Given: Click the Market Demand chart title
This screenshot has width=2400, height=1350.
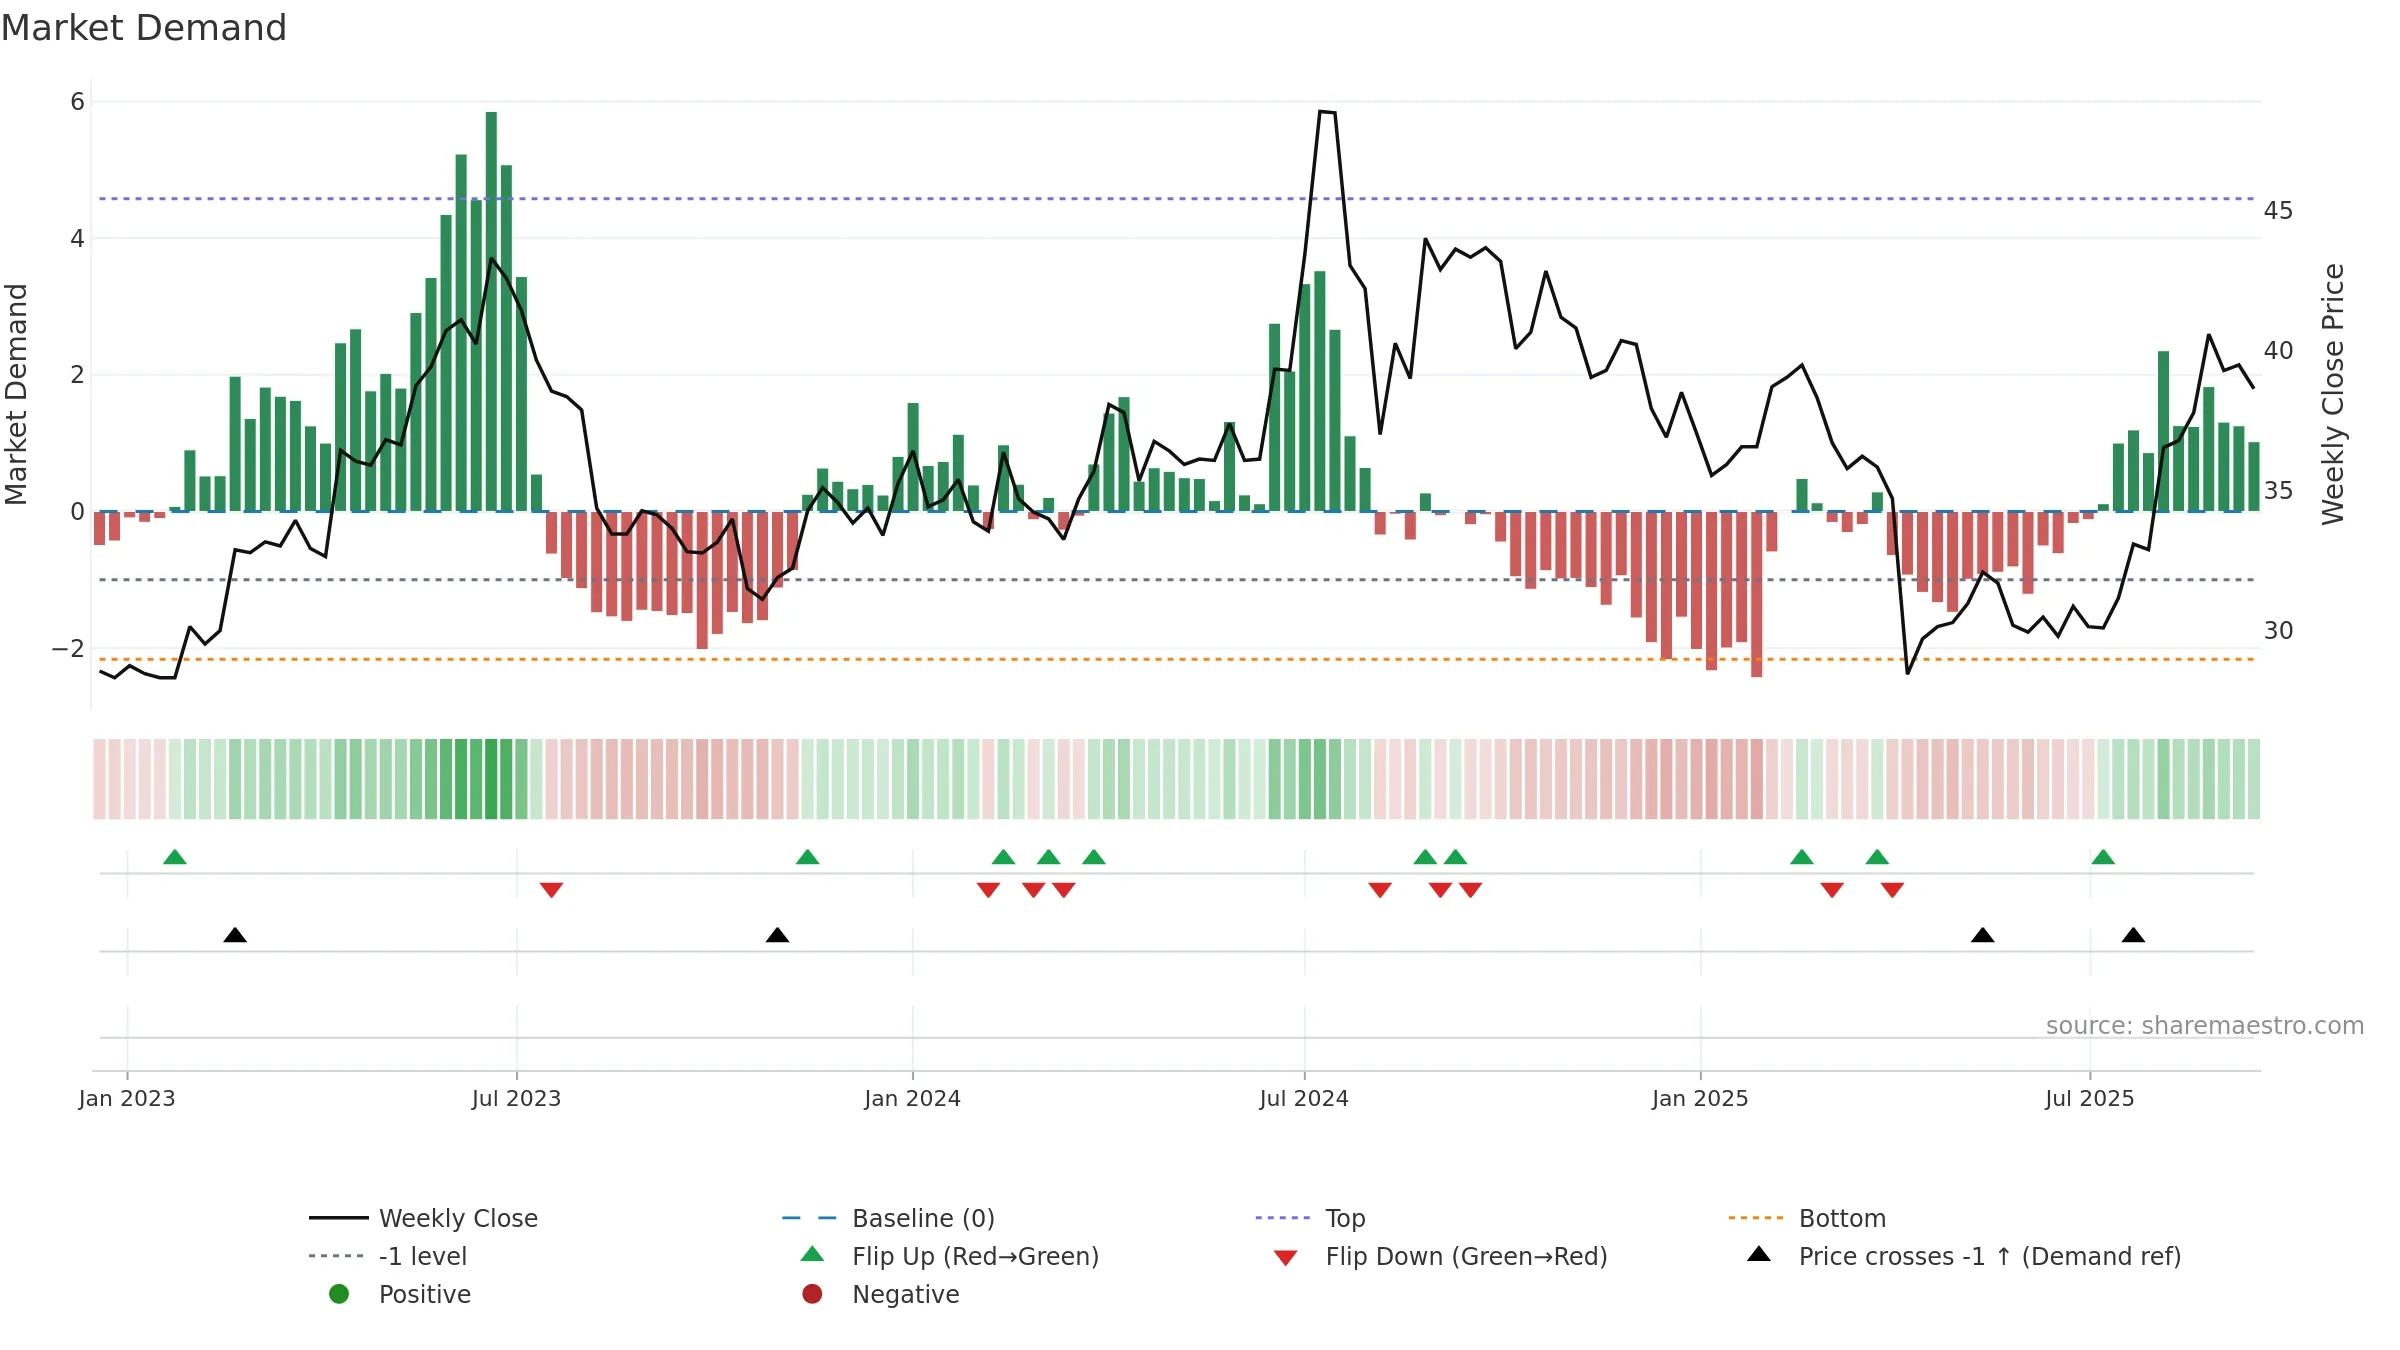Looking at the screenshot, I should (144, 28).
